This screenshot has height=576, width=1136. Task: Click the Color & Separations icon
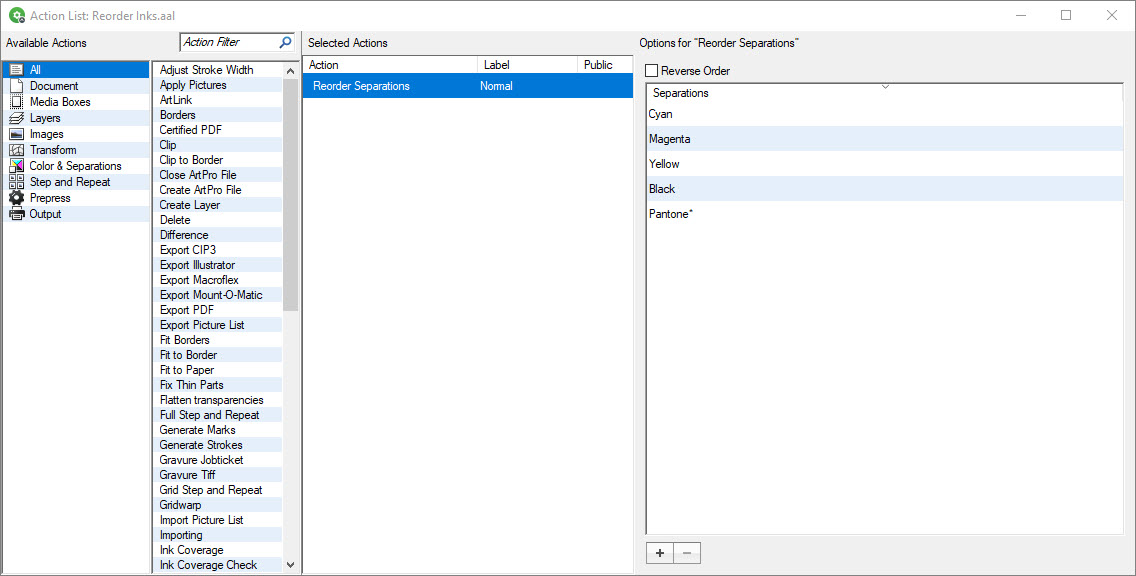[x=16, y=166]
